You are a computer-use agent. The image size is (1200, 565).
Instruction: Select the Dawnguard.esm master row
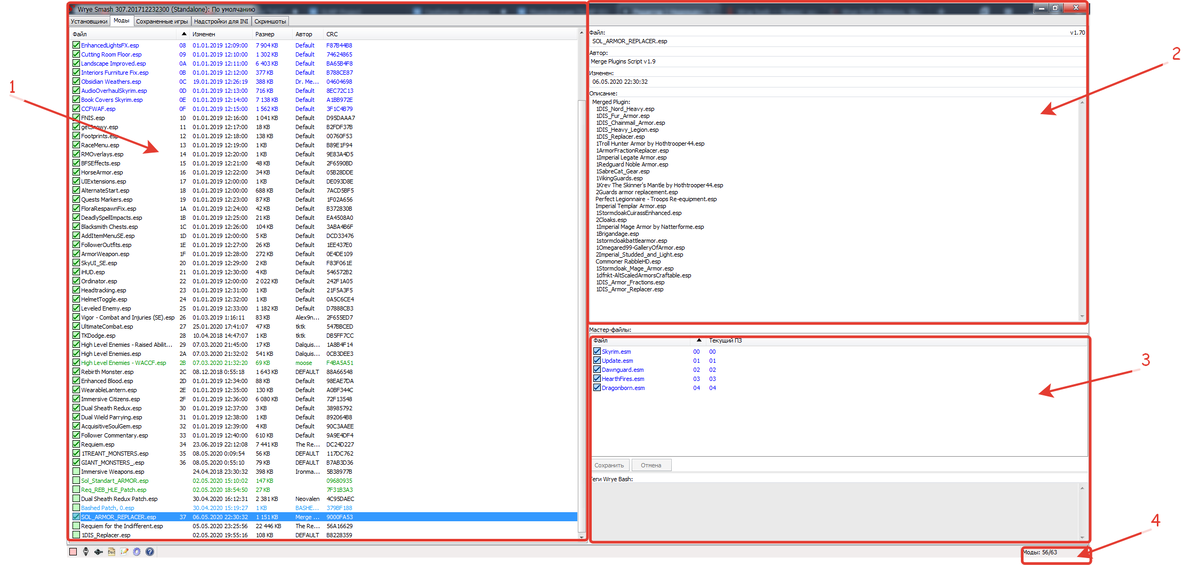coord(837,370)
